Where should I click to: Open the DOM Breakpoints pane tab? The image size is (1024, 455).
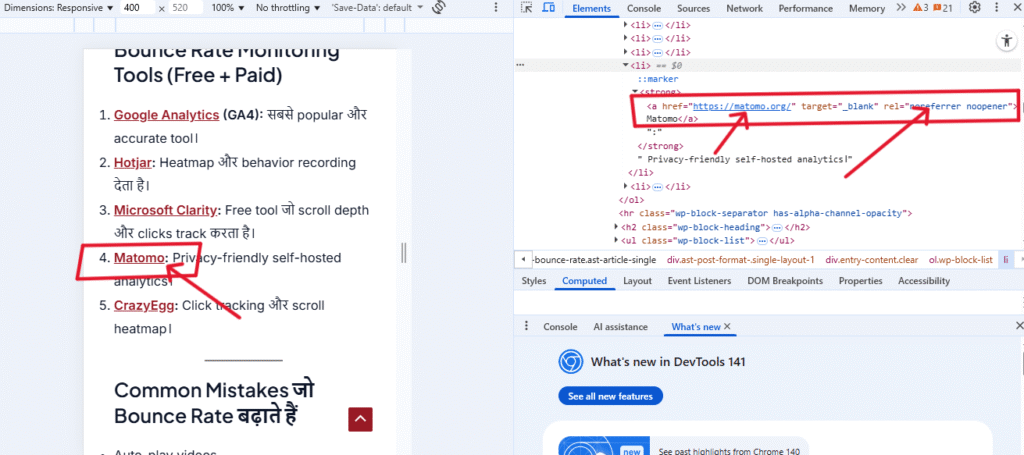786,281
